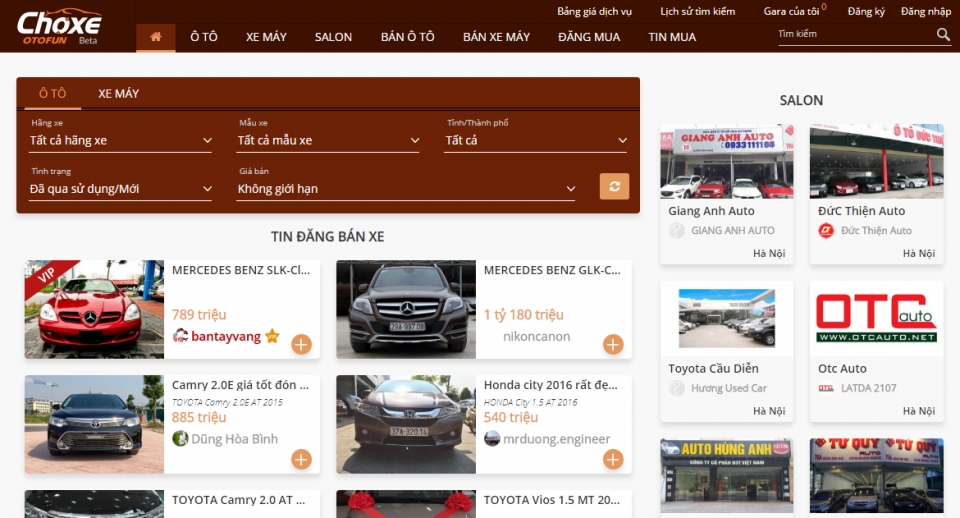Switch to XE MÁY search tab
Viewport: 960px width, 518px height.
point(119,93)
